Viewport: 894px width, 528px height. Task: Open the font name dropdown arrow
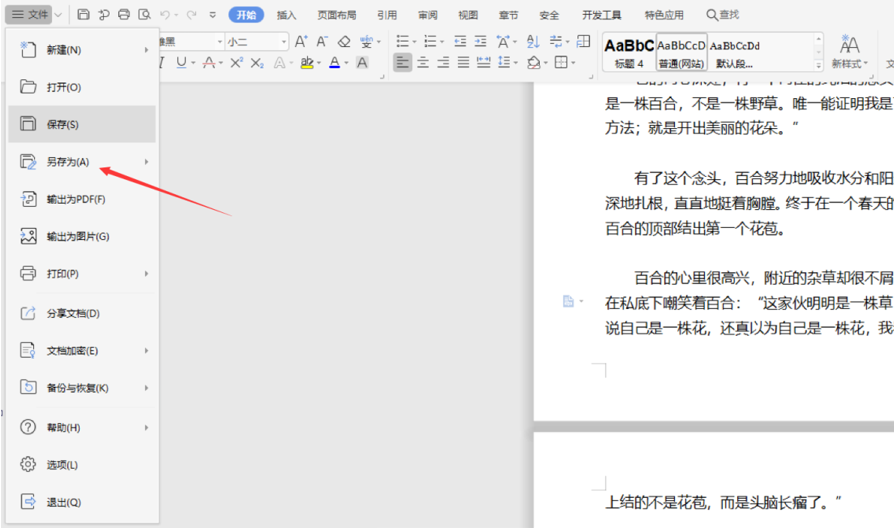pos(220,42)
